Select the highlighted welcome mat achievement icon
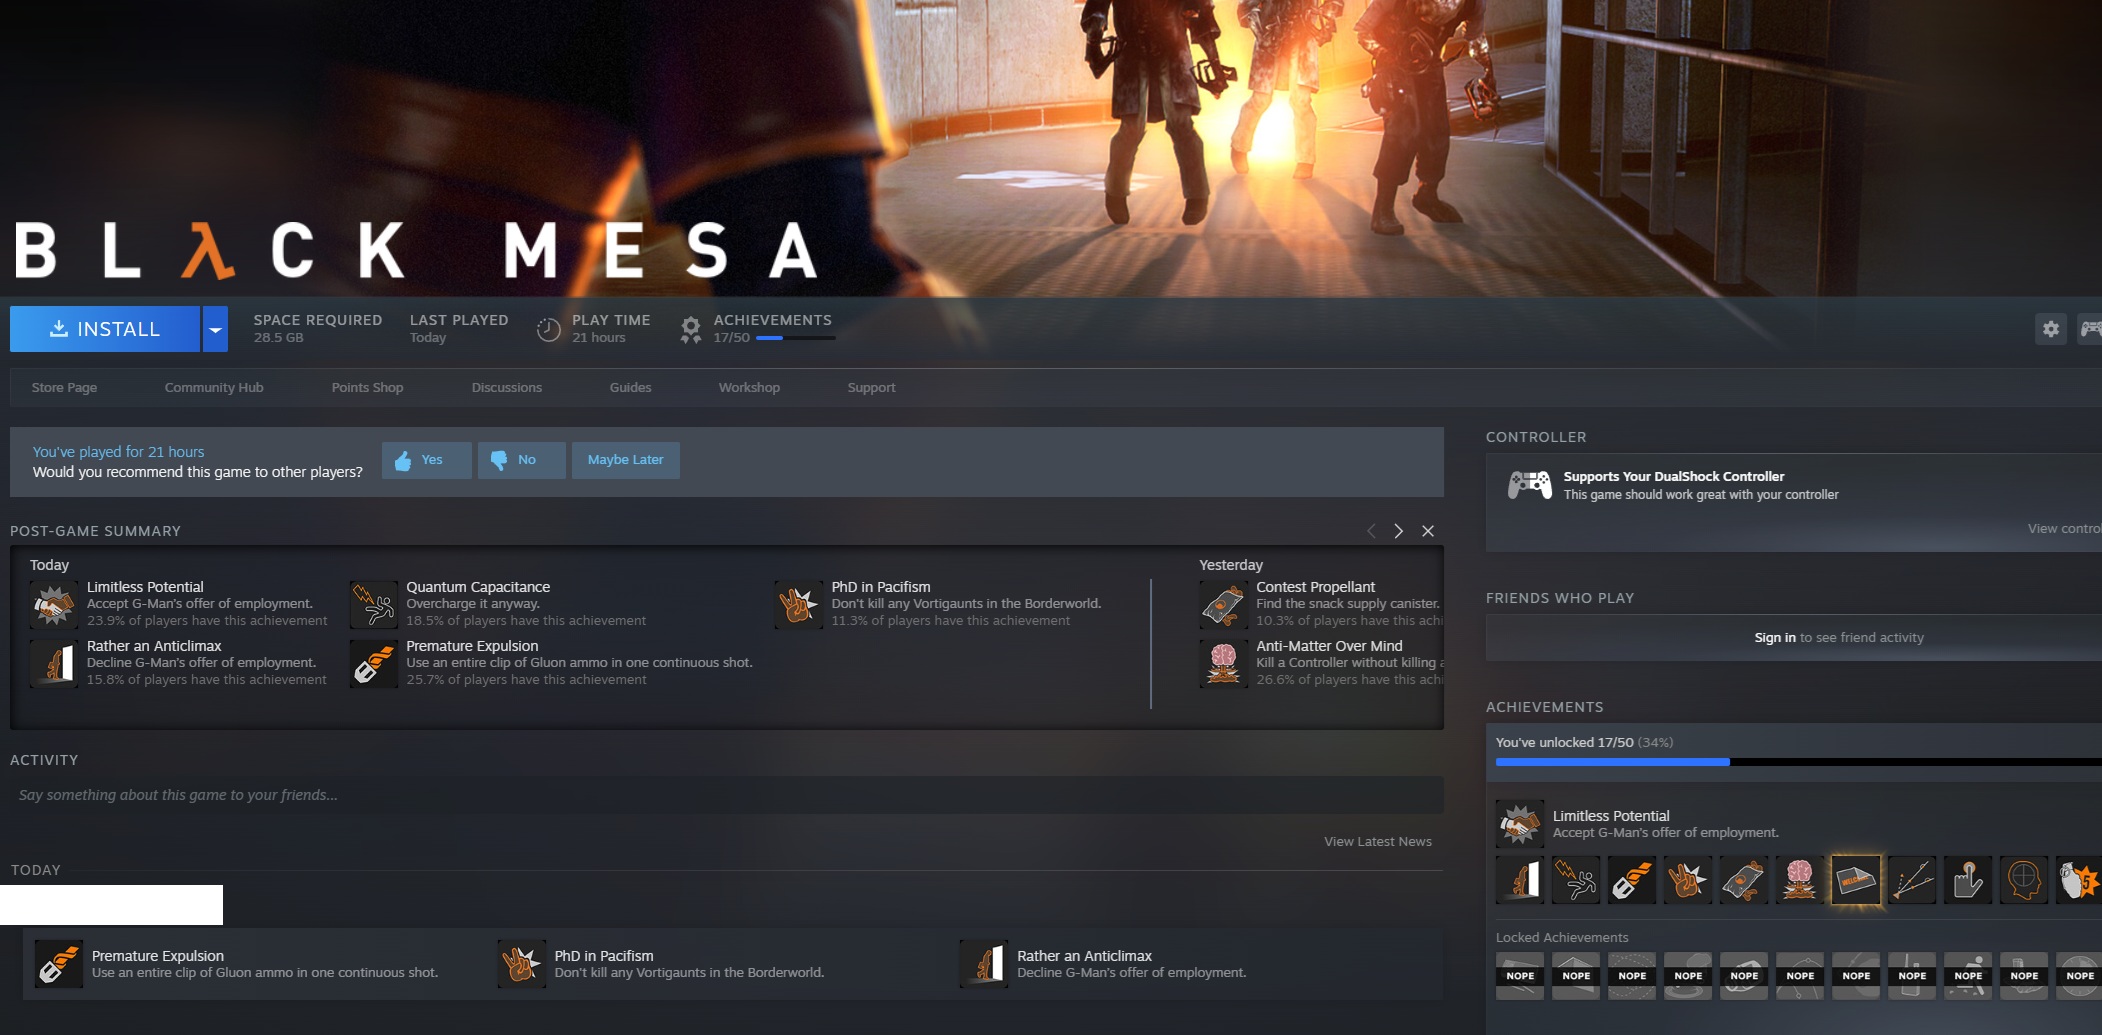Image resolution: width=2102 pixels, height=1035 pixels. coord(1856,880)
